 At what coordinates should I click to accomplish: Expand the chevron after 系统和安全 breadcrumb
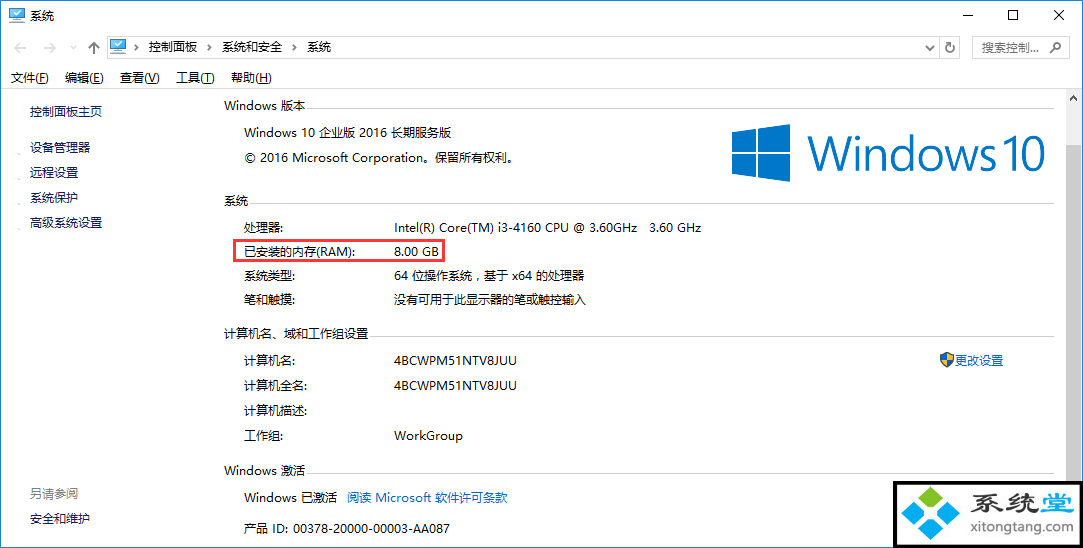coord(294,47)
